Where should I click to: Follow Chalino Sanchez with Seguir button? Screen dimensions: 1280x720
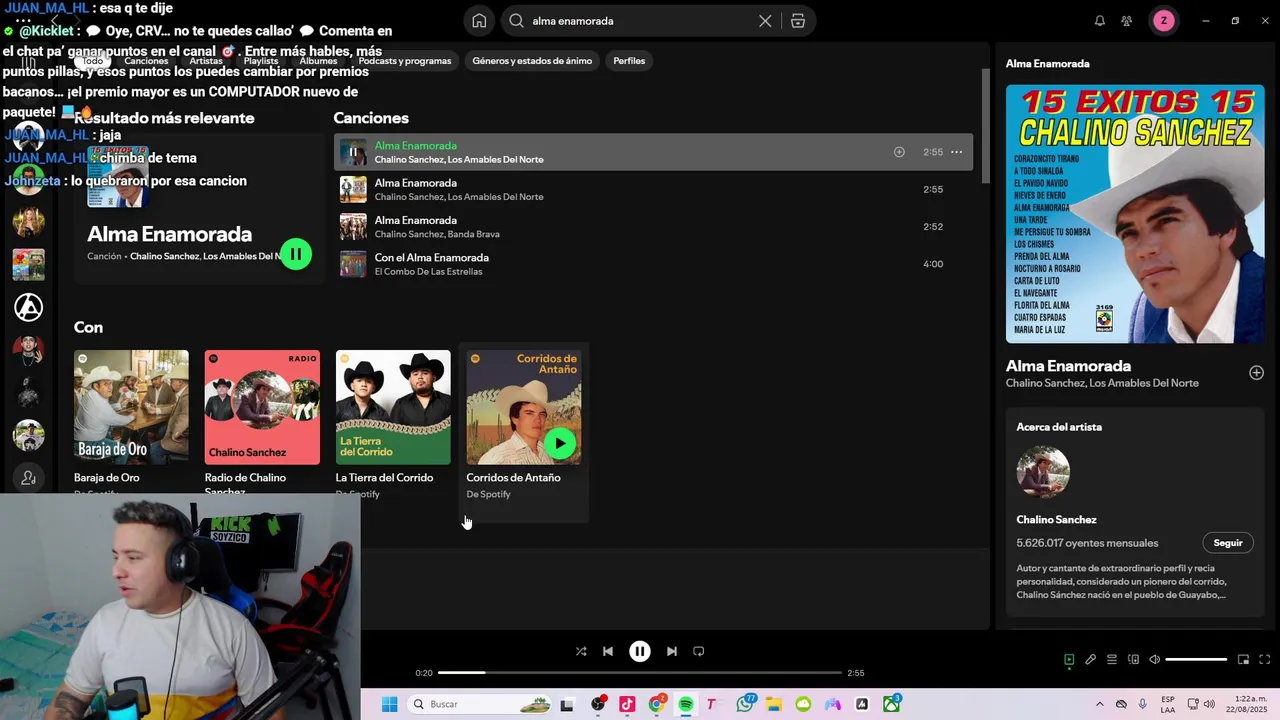click(x=1228, y=543)
